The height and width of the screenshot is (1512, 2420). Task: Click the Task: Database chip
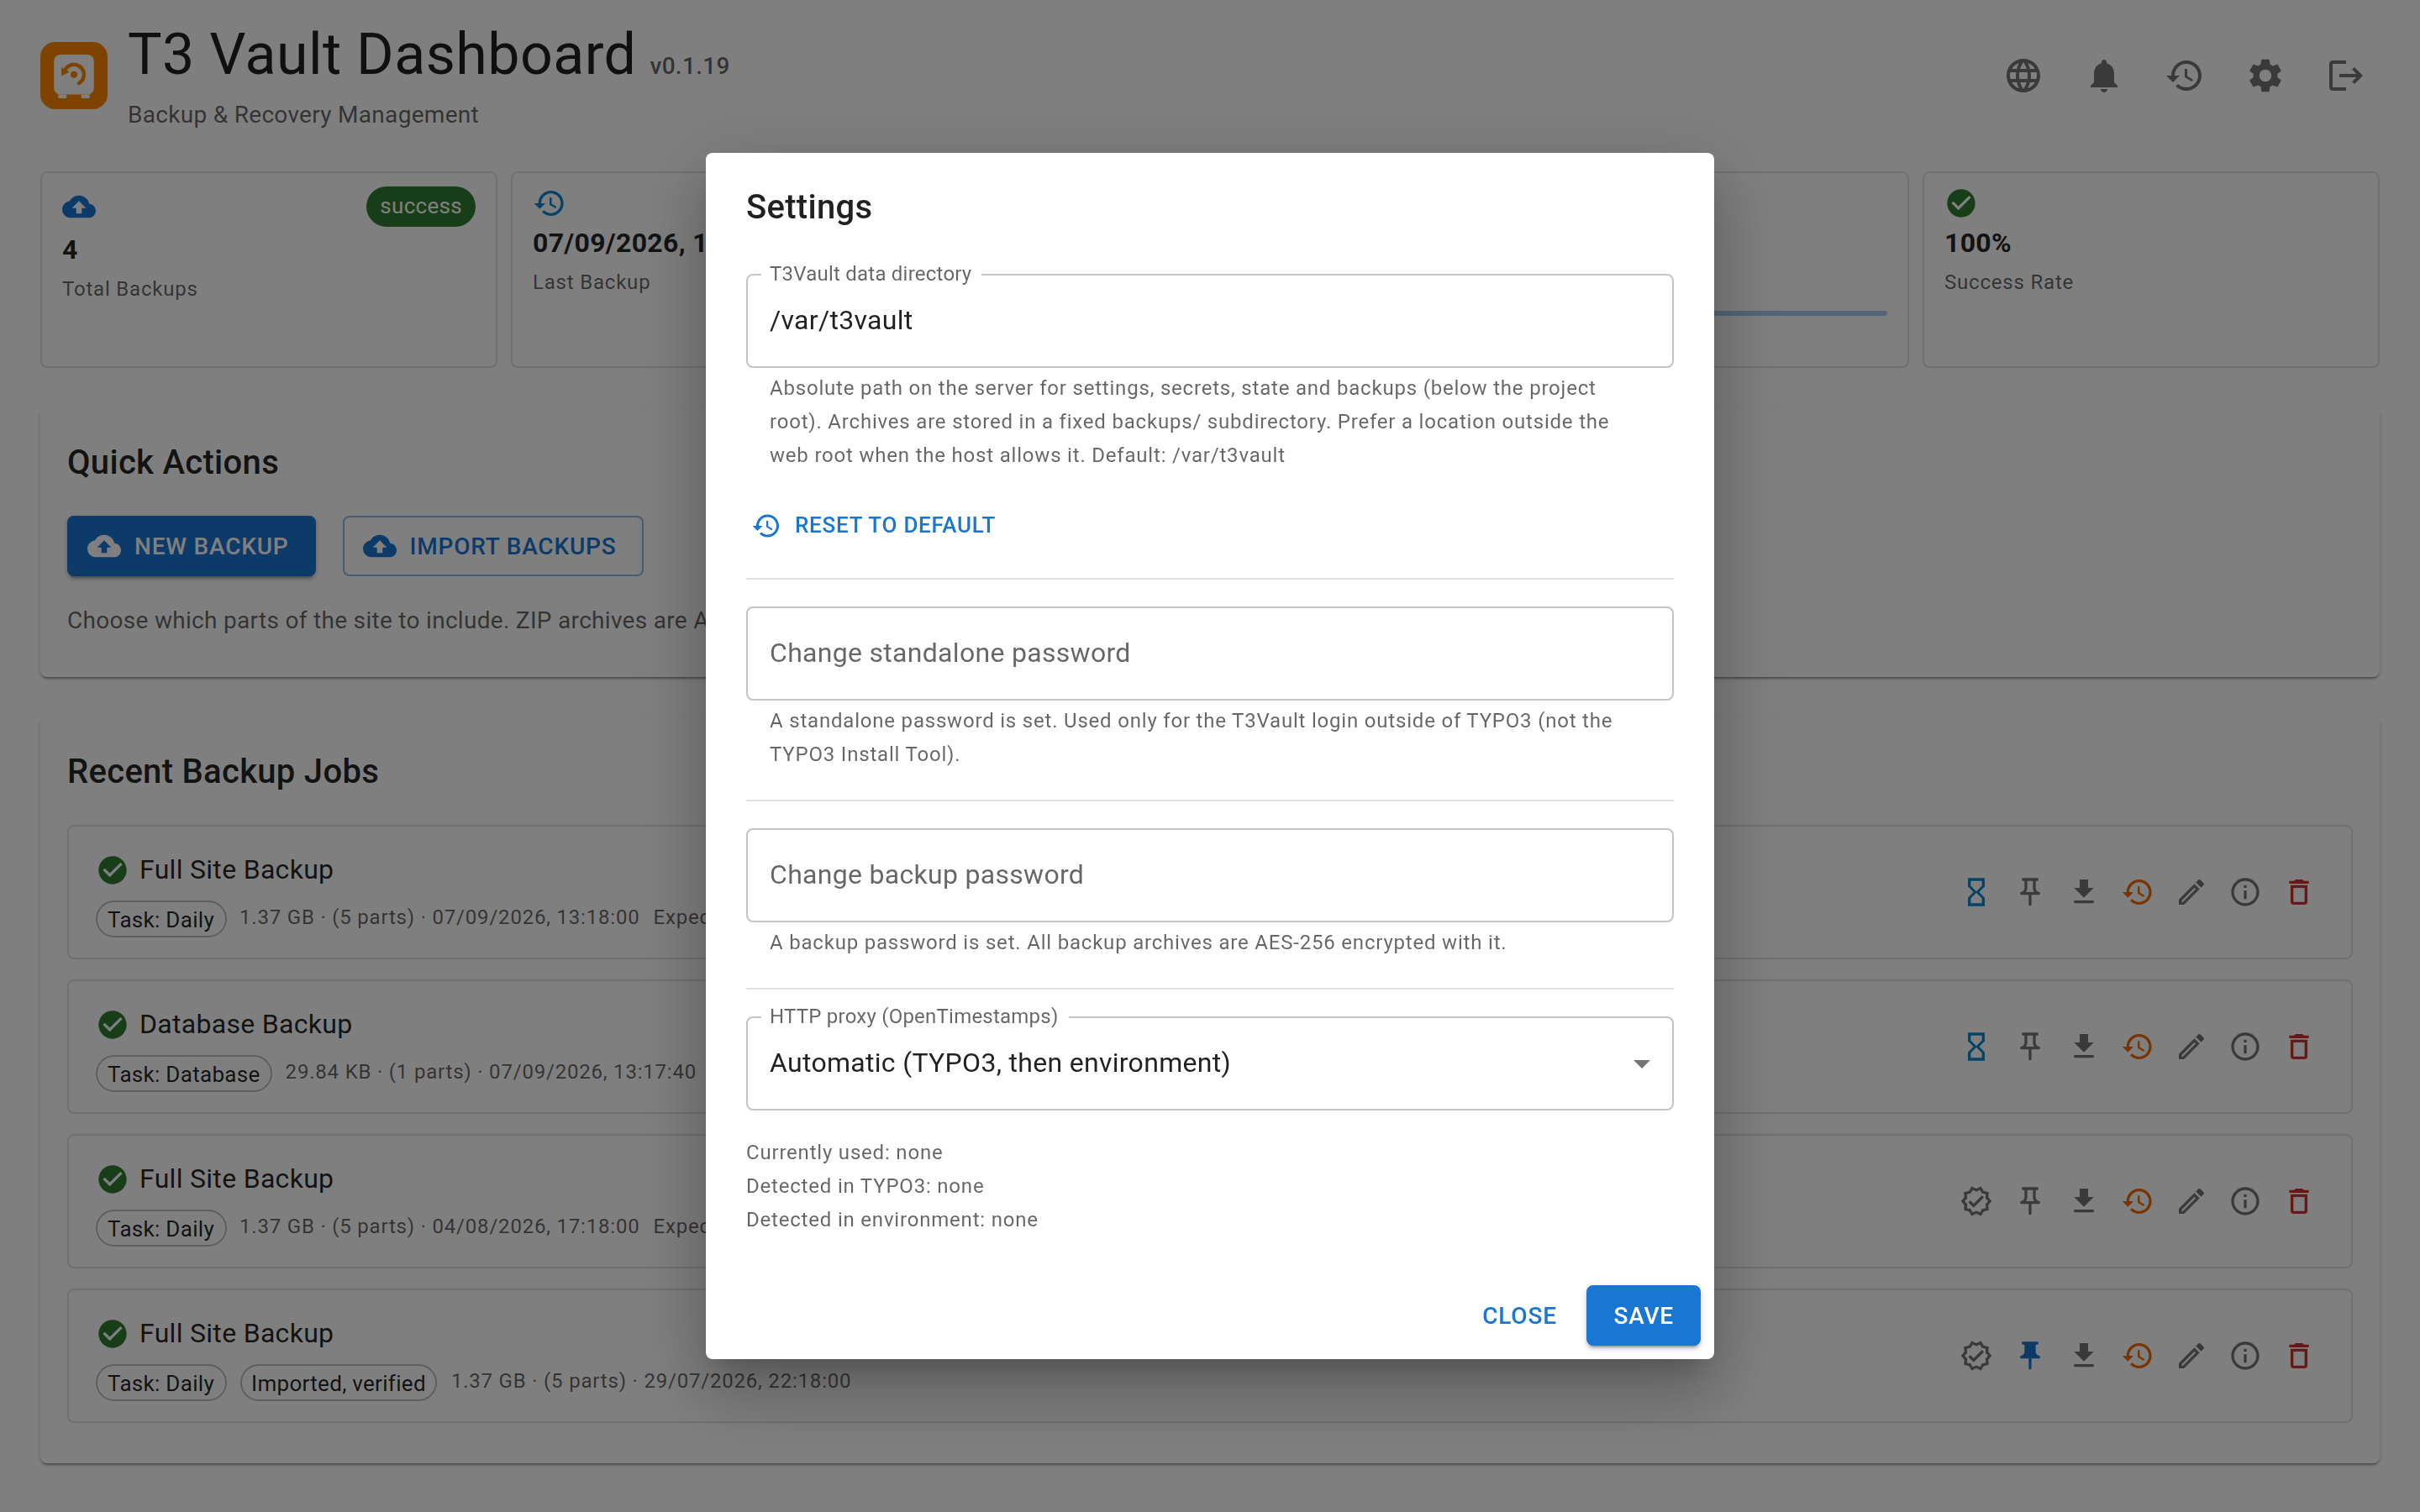(184, 1074)
